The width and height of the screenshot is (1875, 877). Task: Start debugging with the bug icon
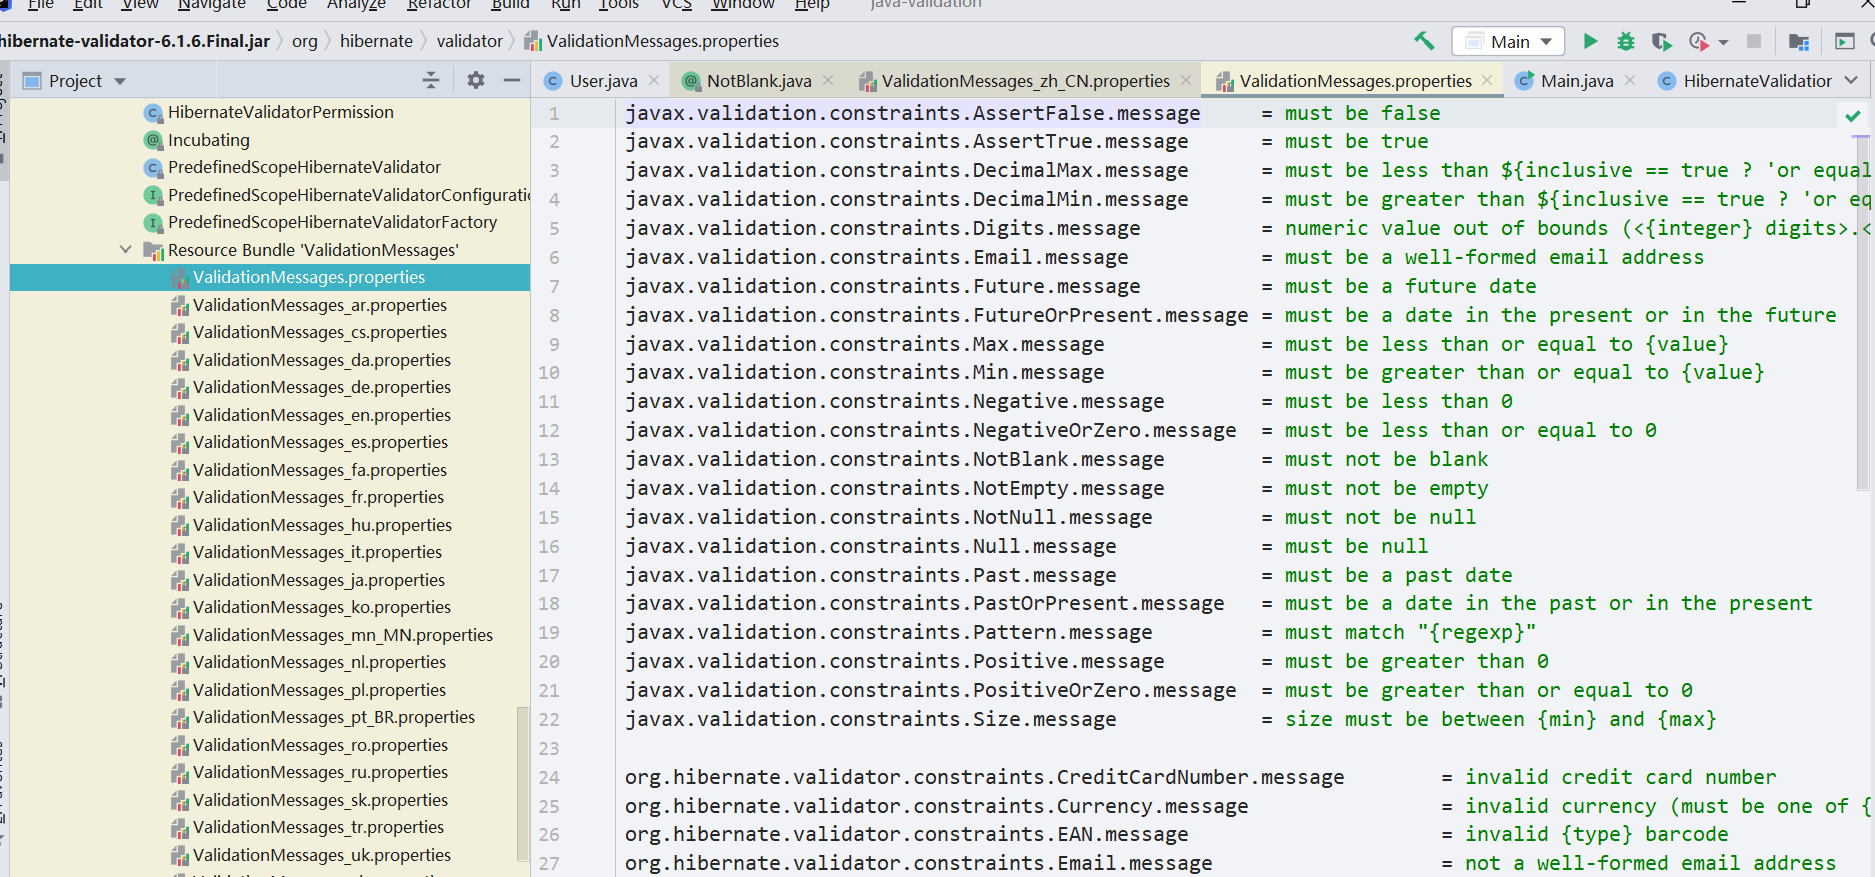(x=1626, y=41)
